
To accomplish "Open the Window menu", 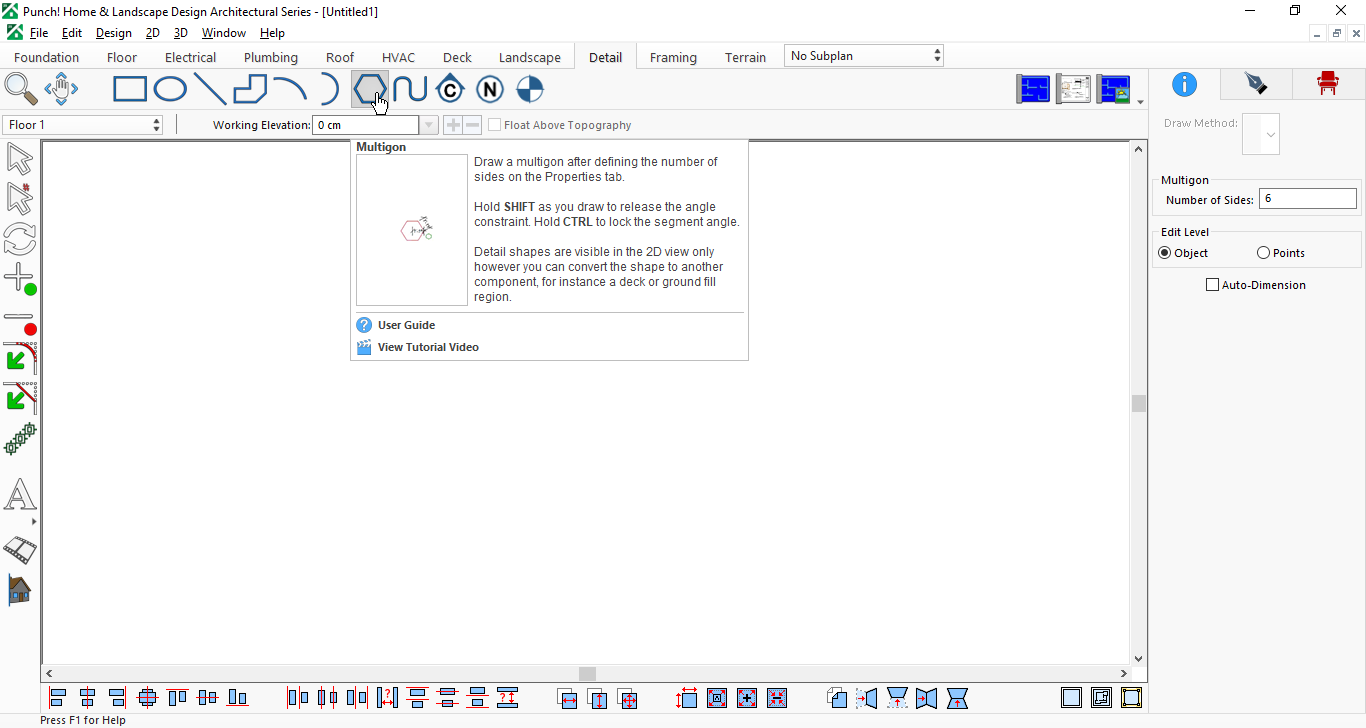I will coord(224,33).
